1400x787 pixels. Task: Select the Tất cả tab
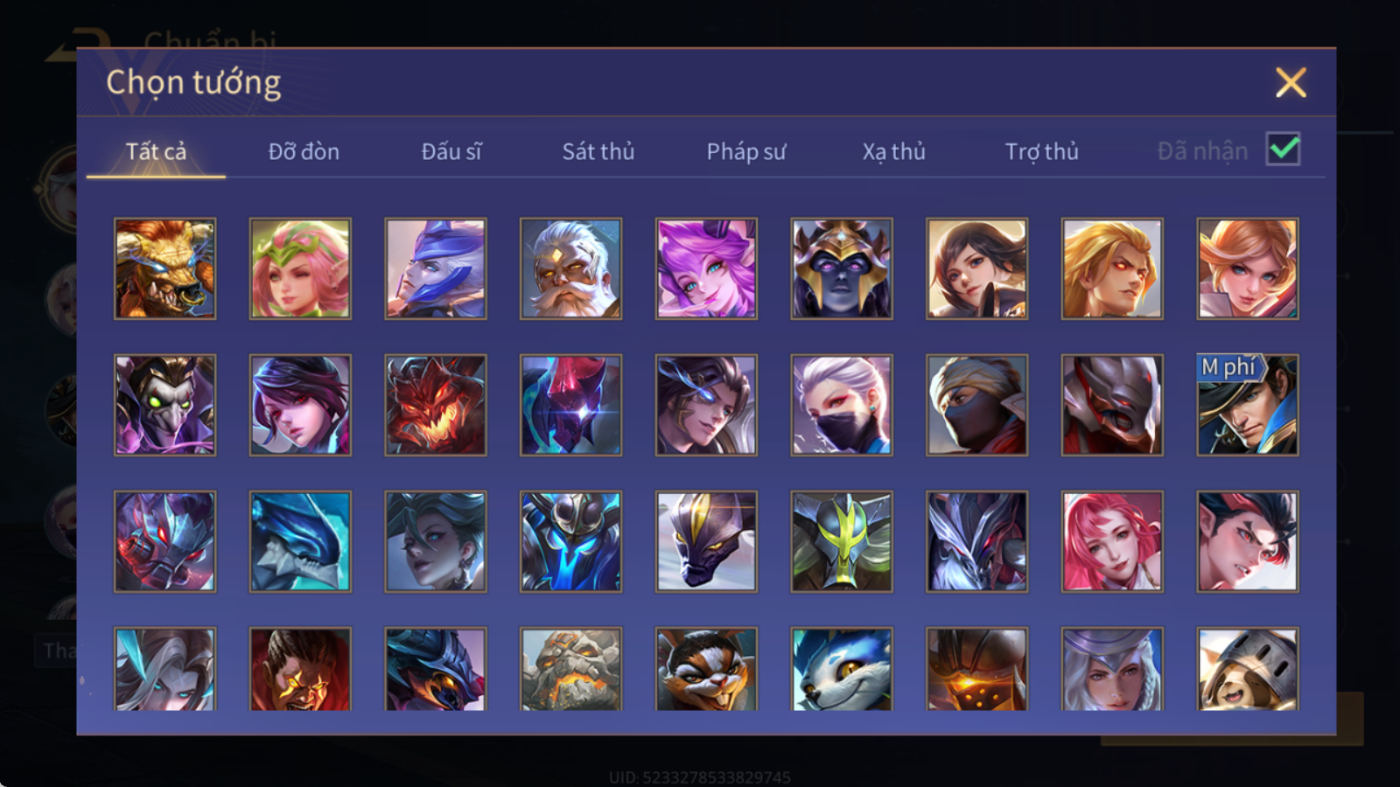pos(156,151)
